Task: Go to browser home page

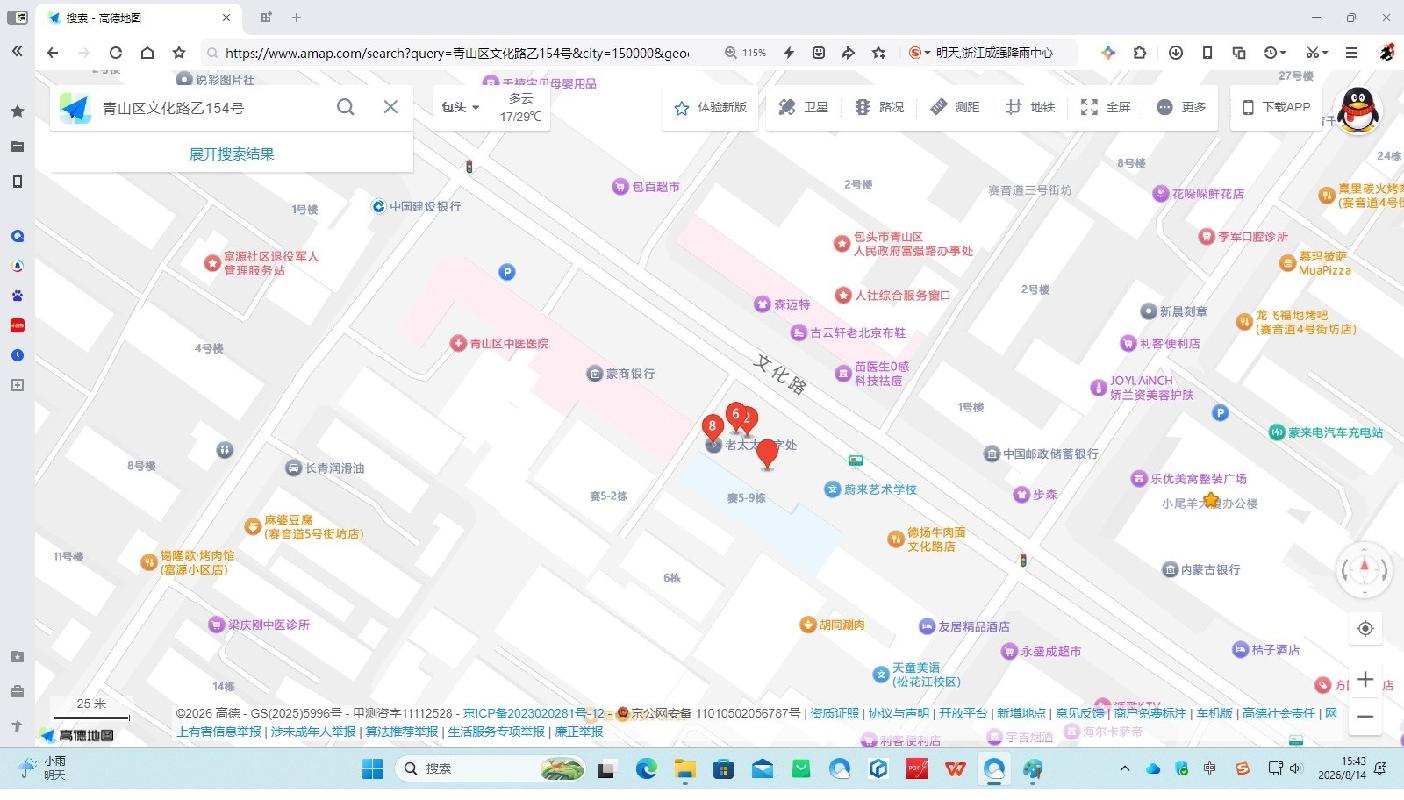Action: pos(147,53)
